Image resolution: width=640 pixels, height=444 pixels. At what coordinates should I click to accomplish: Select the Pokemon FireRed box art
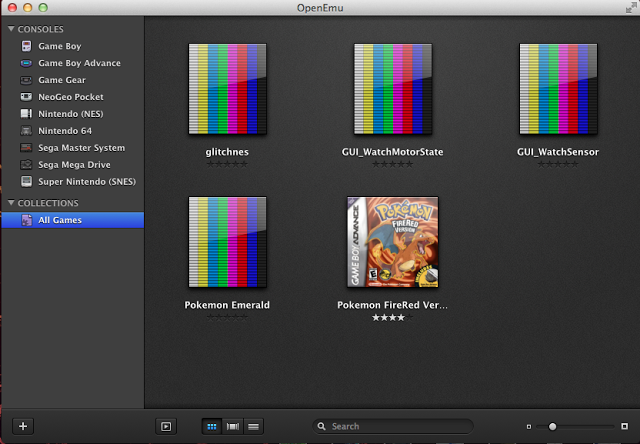point(393,242)
